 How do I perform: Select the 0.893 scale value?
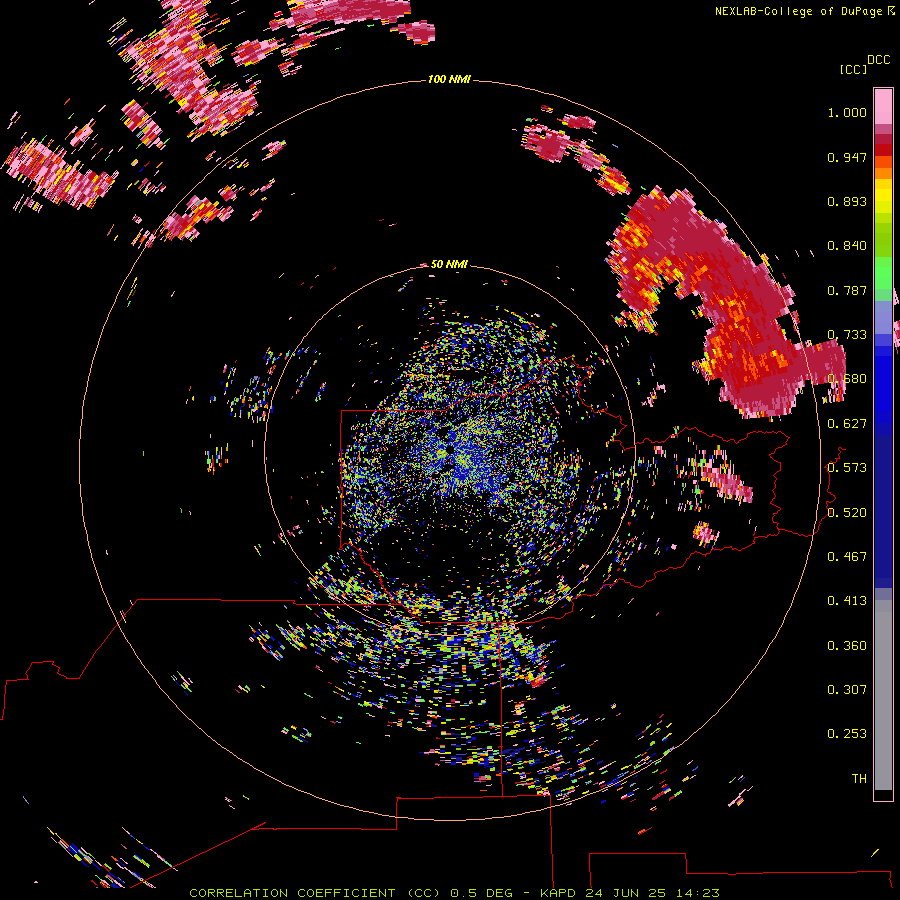point(847,201)
